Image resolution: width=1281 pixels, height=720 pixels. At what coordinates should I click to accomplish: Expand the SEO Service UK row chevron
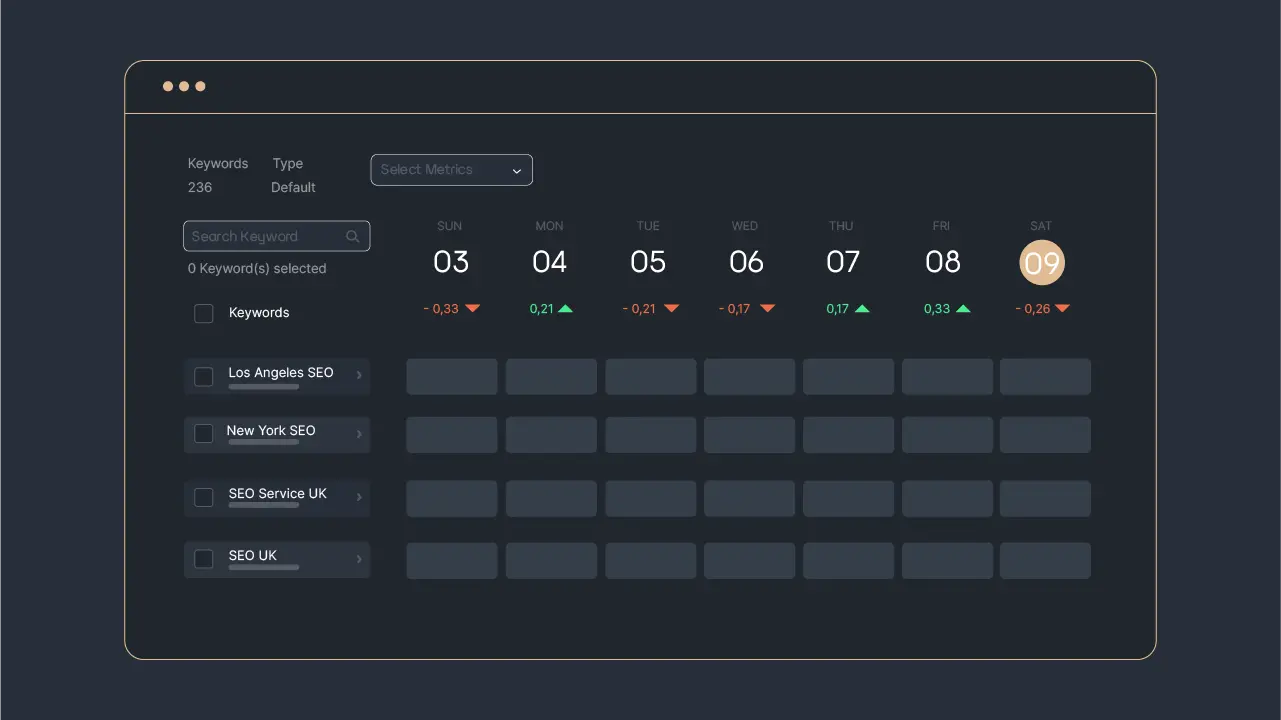[x=359, y=497]
